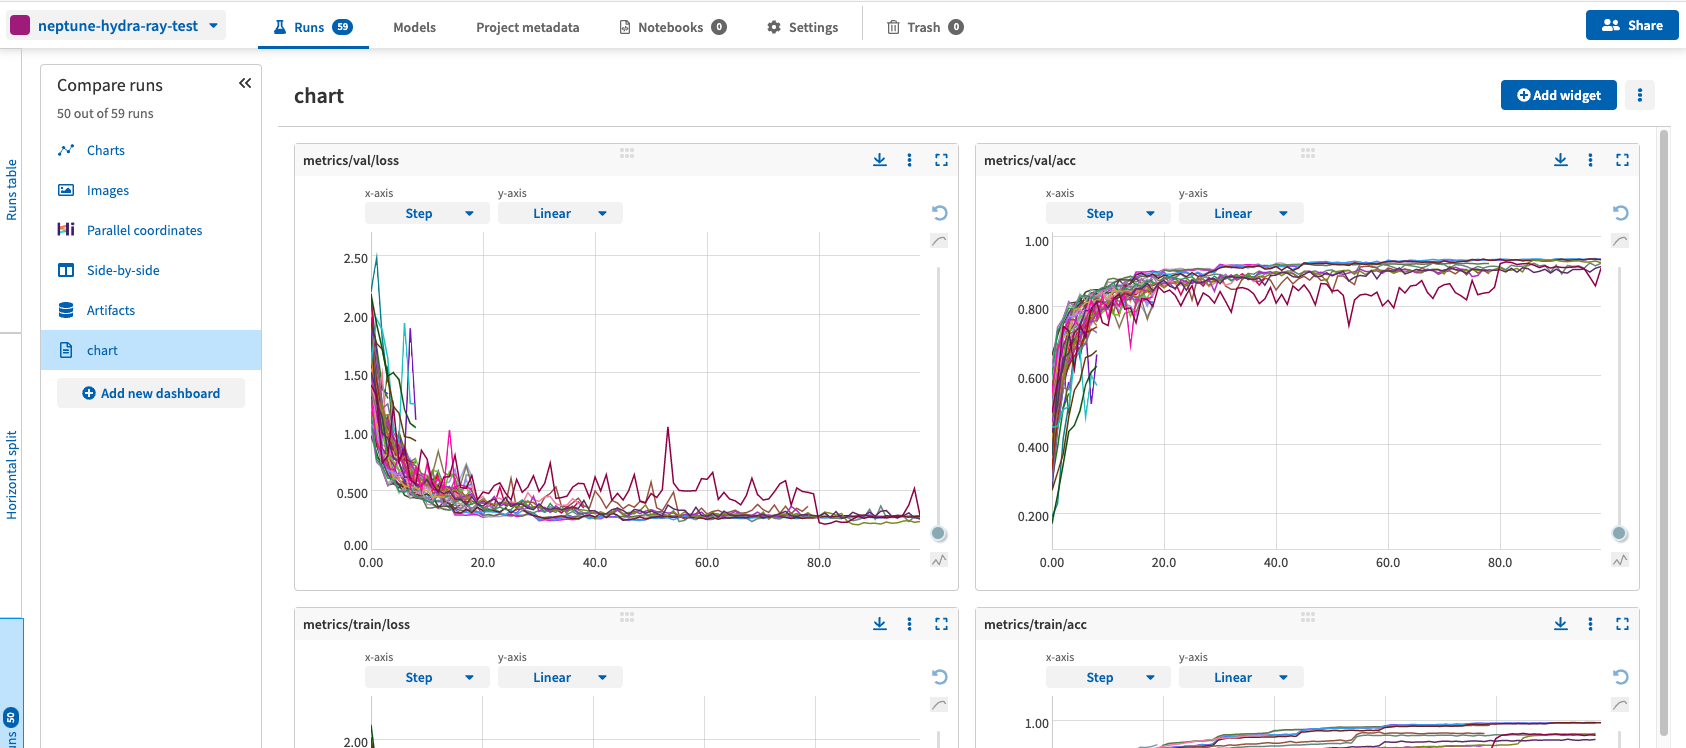The height and width of the screenshot is (748, 1686).
Task: Grab the metrics/val/acc widget drag handle
Action: (1308, 153)
